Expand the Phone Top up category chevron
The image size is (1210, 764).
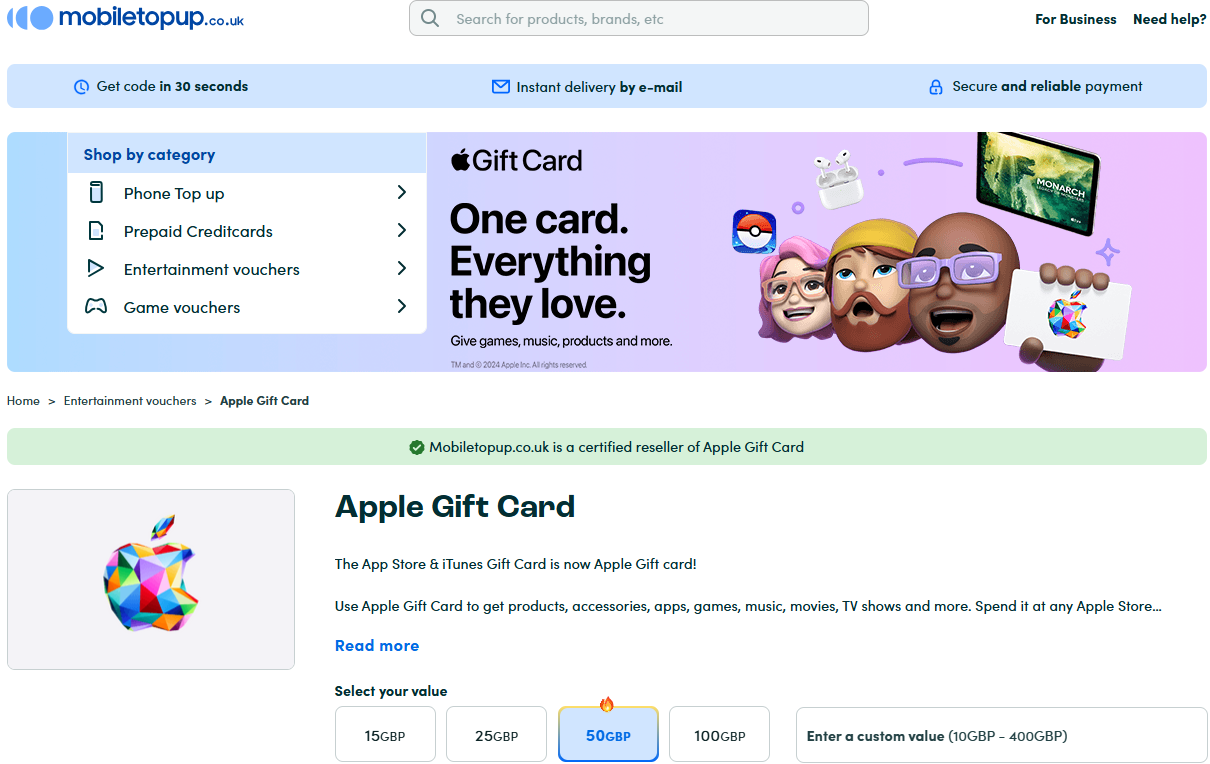(x=401, y=193)
